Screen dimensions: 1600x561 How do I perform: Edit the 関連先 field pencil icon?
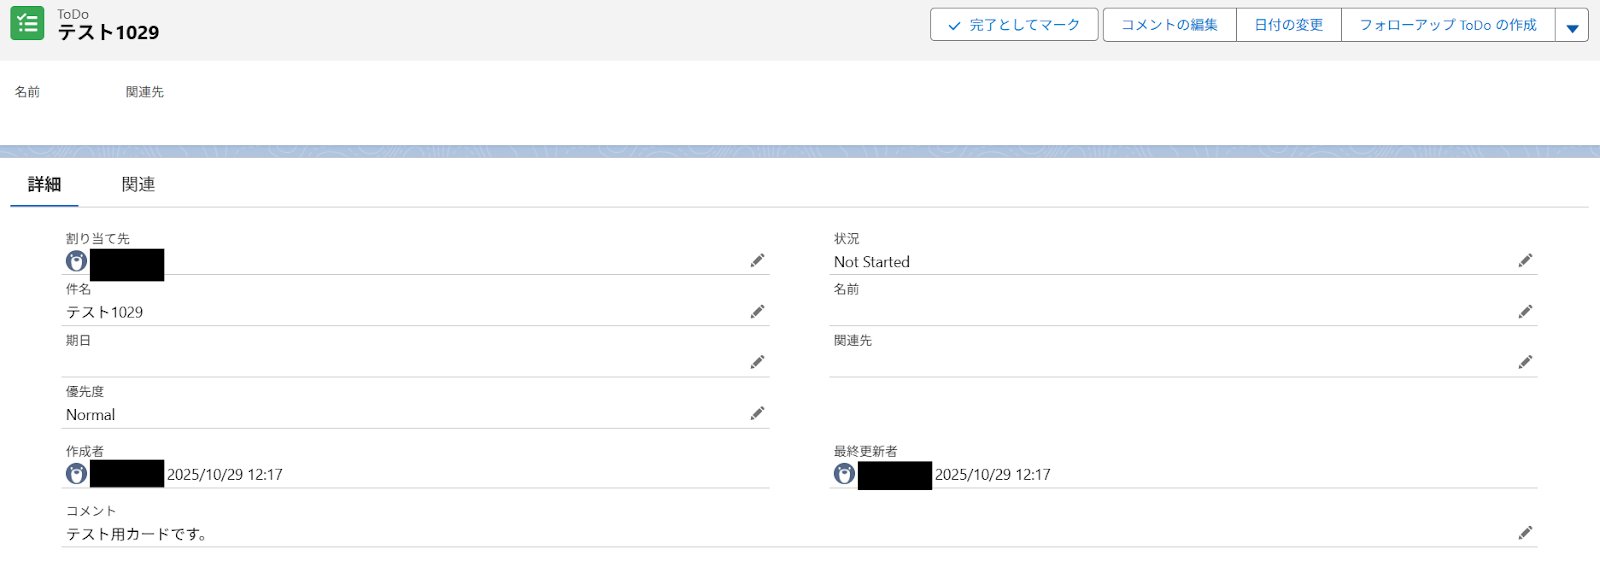pyautogui.click(x=1525, y=362)
